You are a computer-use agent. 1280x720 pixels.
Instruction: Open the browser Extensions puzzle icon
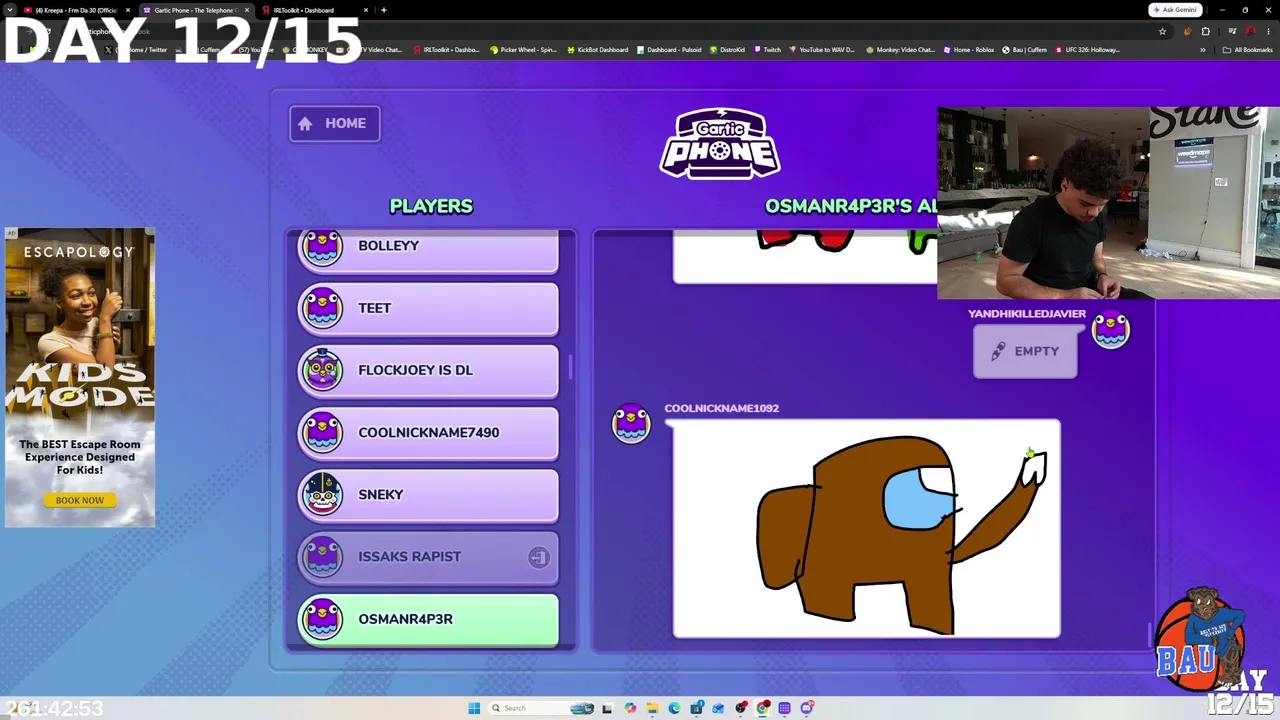coord(1205,31)
